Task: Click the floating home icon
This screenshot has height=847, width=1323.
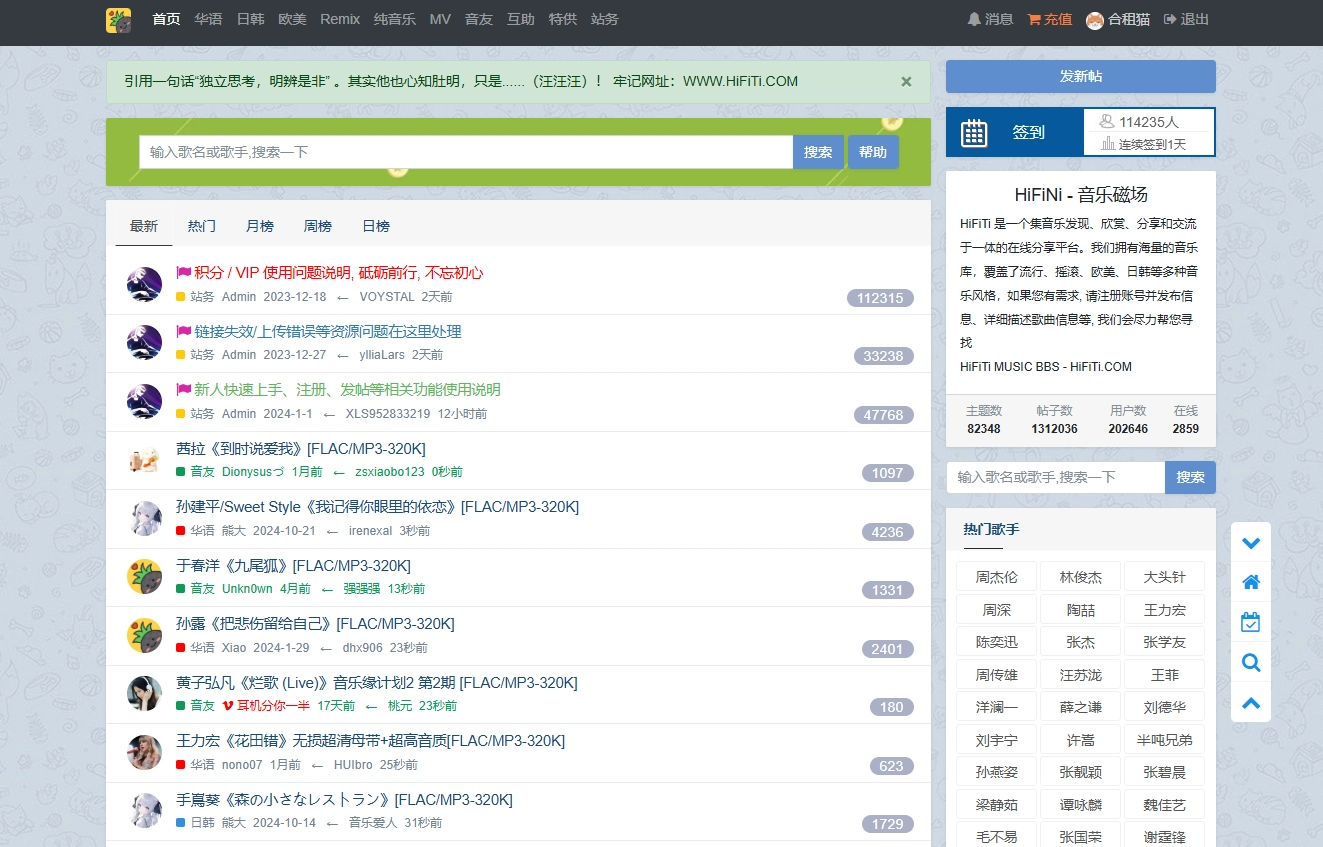Action: click(1250, 582)
